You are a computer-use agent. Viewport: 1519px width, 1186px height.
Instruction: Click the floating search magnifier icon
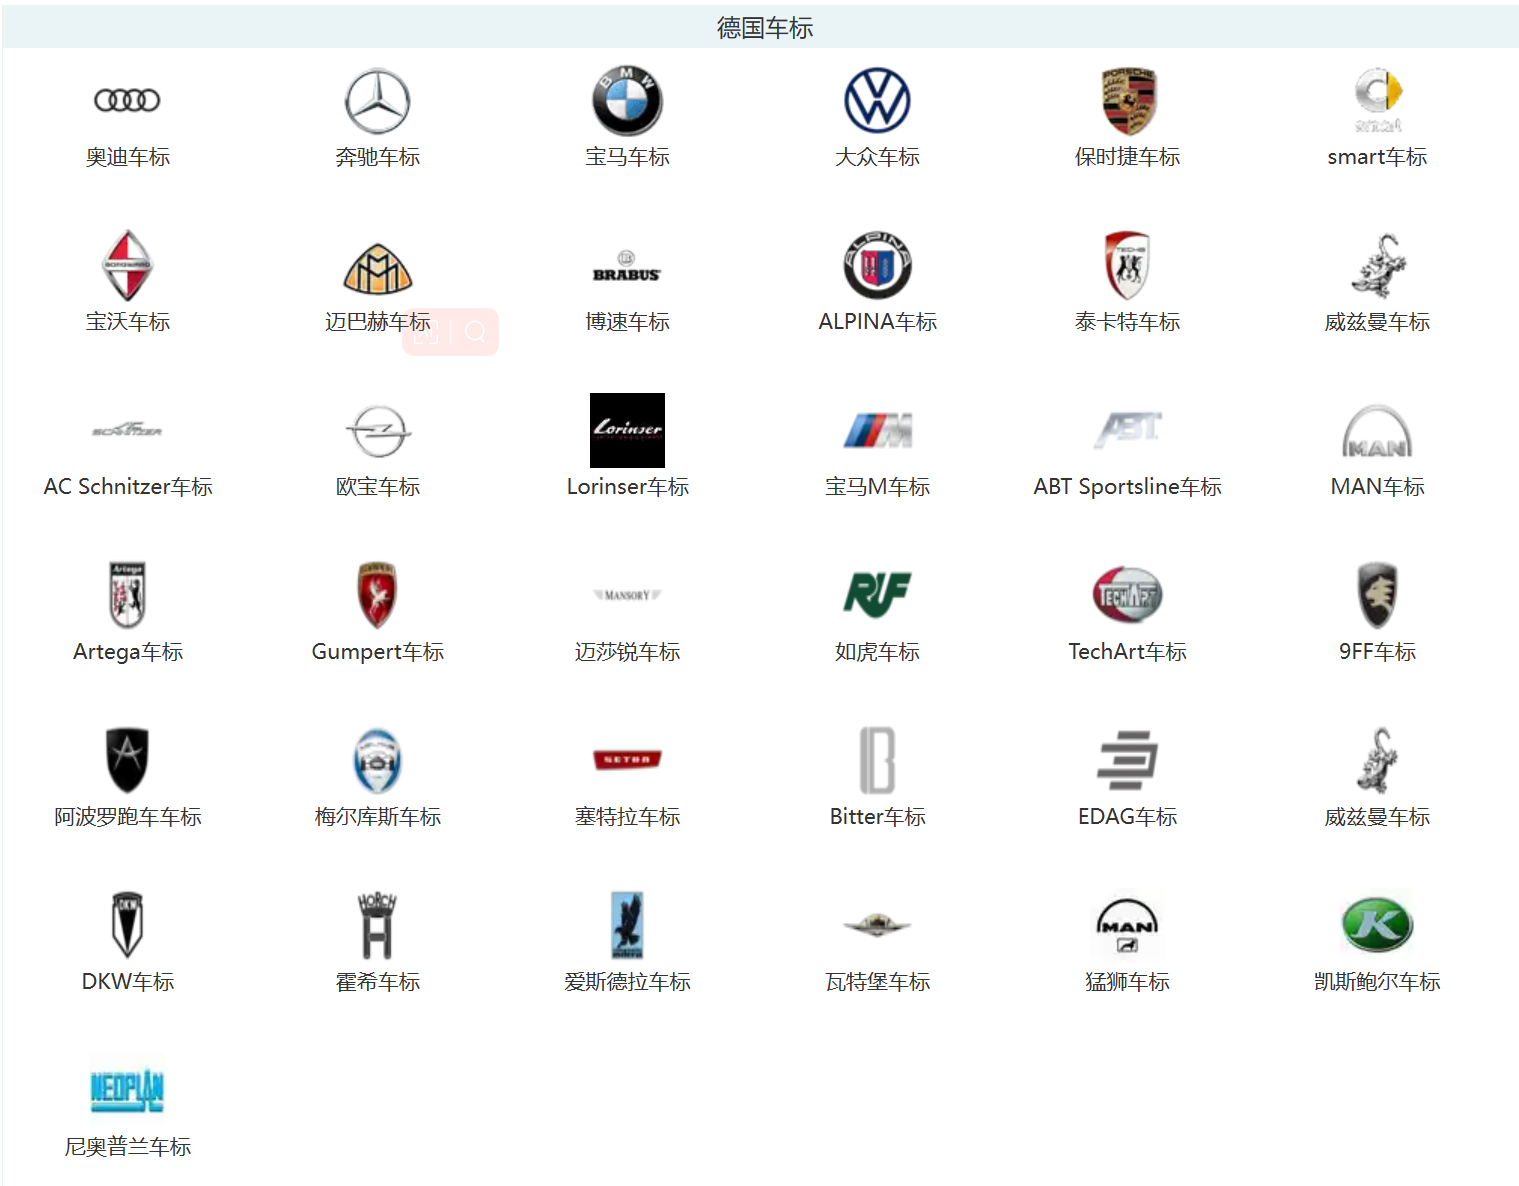coord(475,332)
